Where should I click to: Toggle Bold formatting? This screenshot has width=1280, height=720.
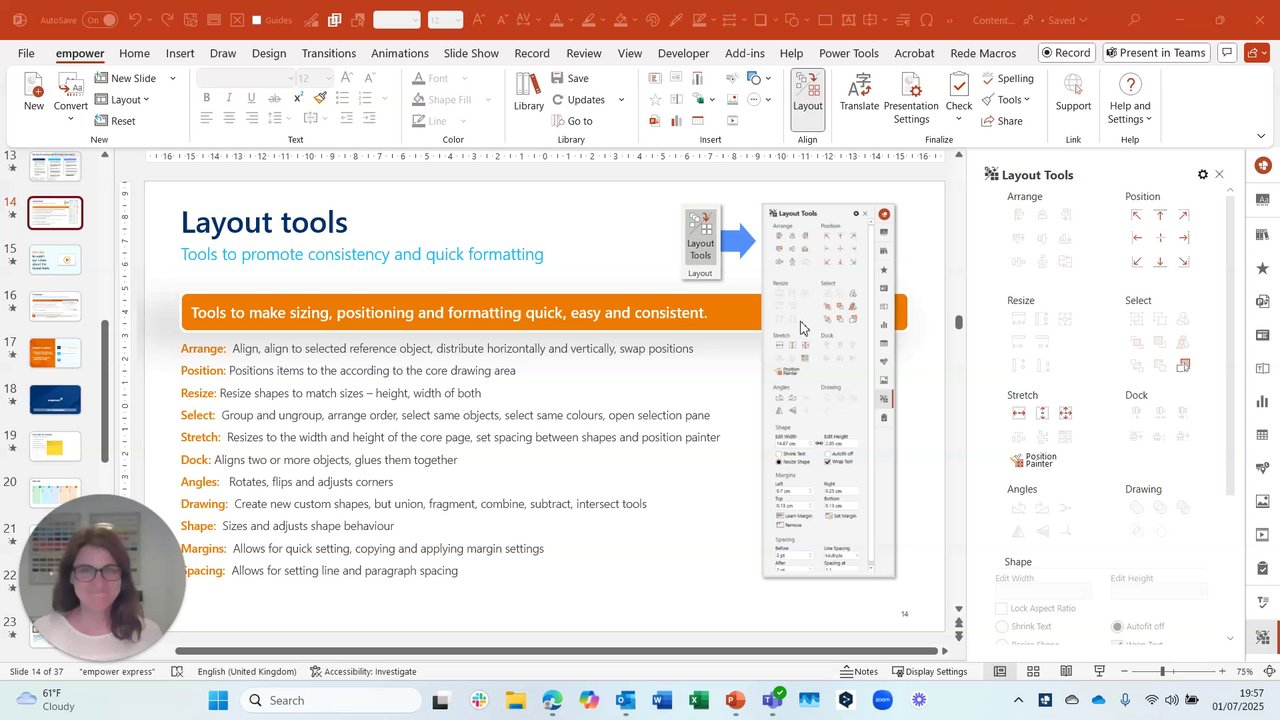click(207, 98)
